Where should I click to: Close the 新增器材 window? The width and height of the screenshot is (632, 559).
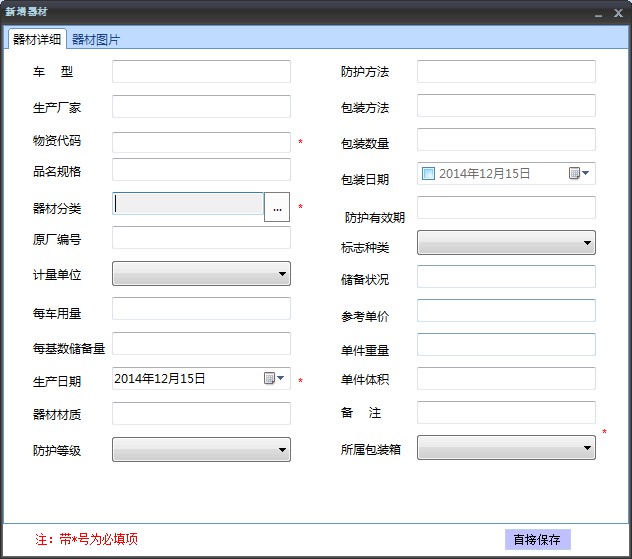[617, 12]
